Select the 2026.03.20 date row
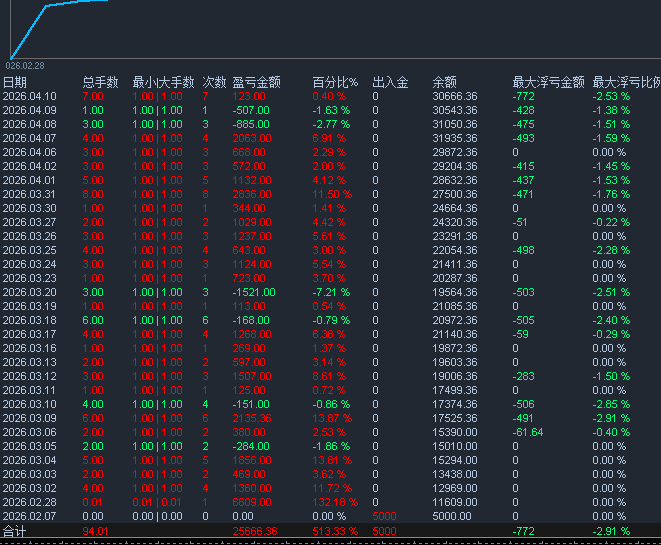This screenshot has width=661, height=545. tap(30, 292)
